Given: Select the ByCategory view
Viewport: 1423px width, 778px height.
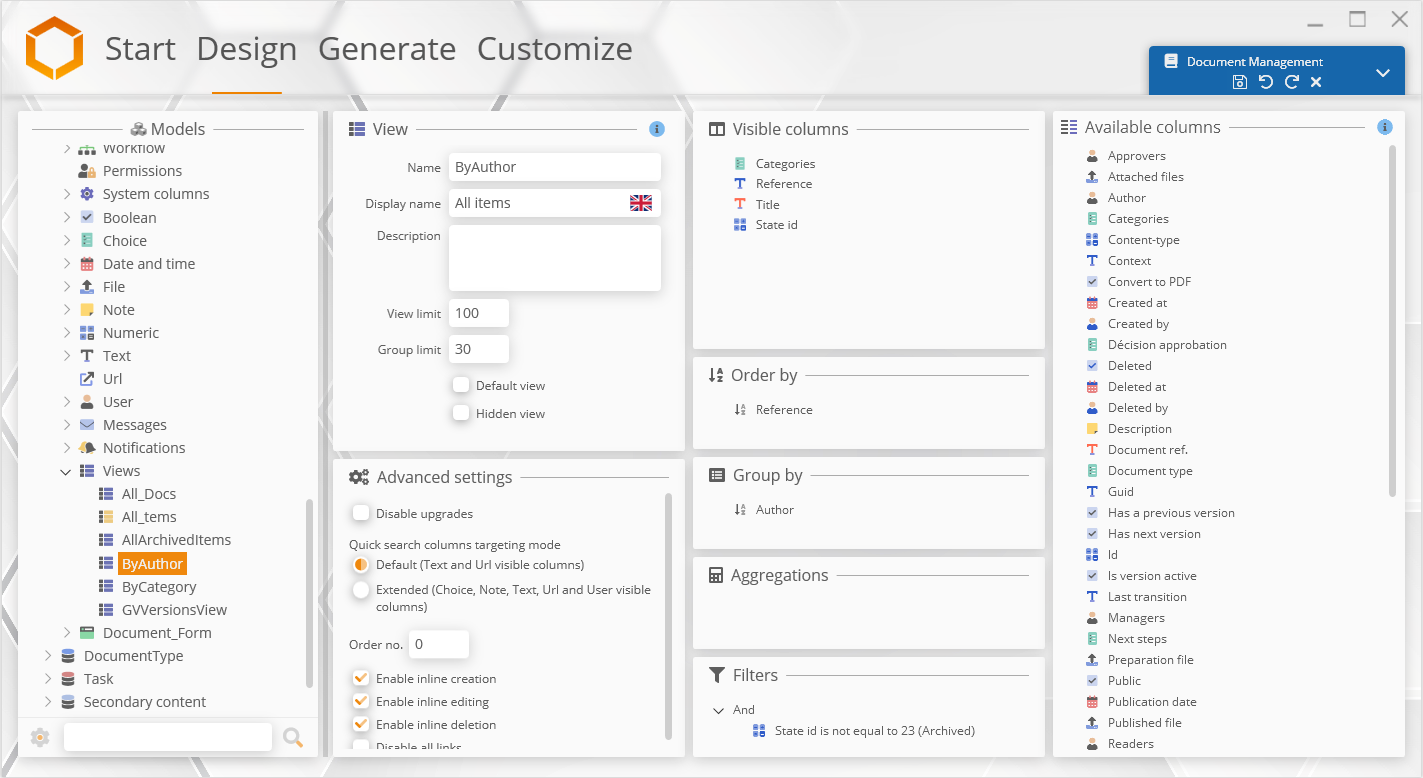Looking at the screenshot, I should [x=159, y=587].
